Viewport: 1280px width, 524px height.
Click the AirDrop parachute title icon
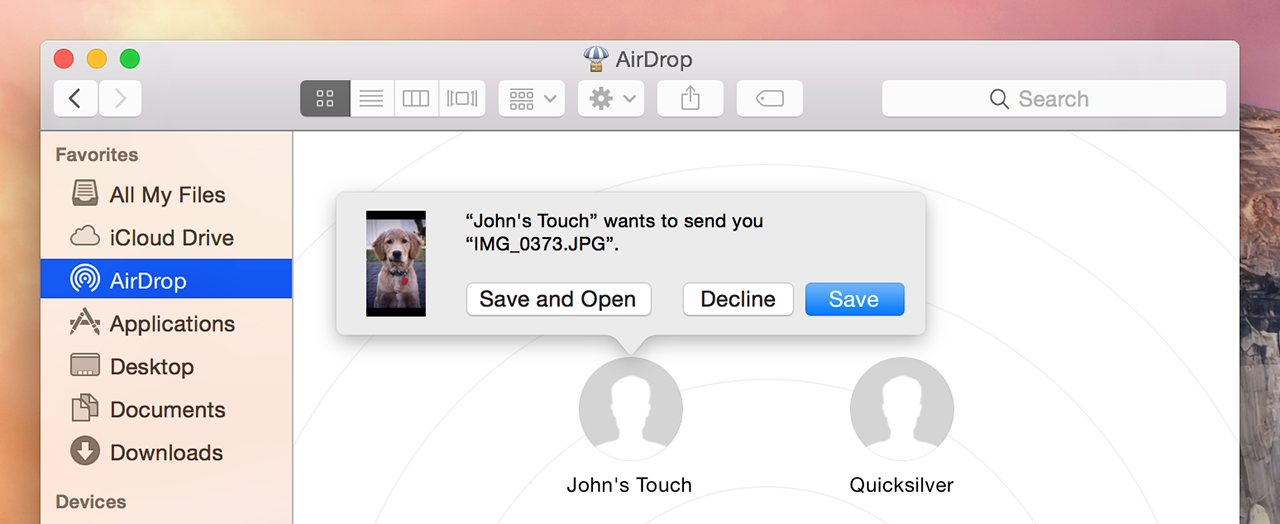pyautogui.click(x=596, y=59)
